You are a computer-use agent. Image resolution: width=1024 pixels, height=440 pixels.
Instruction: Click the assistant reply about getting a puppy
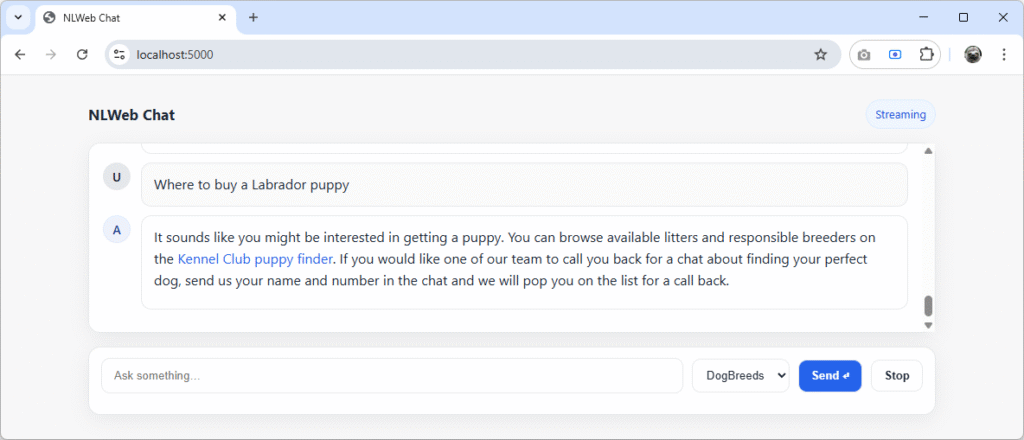[524, 262]
